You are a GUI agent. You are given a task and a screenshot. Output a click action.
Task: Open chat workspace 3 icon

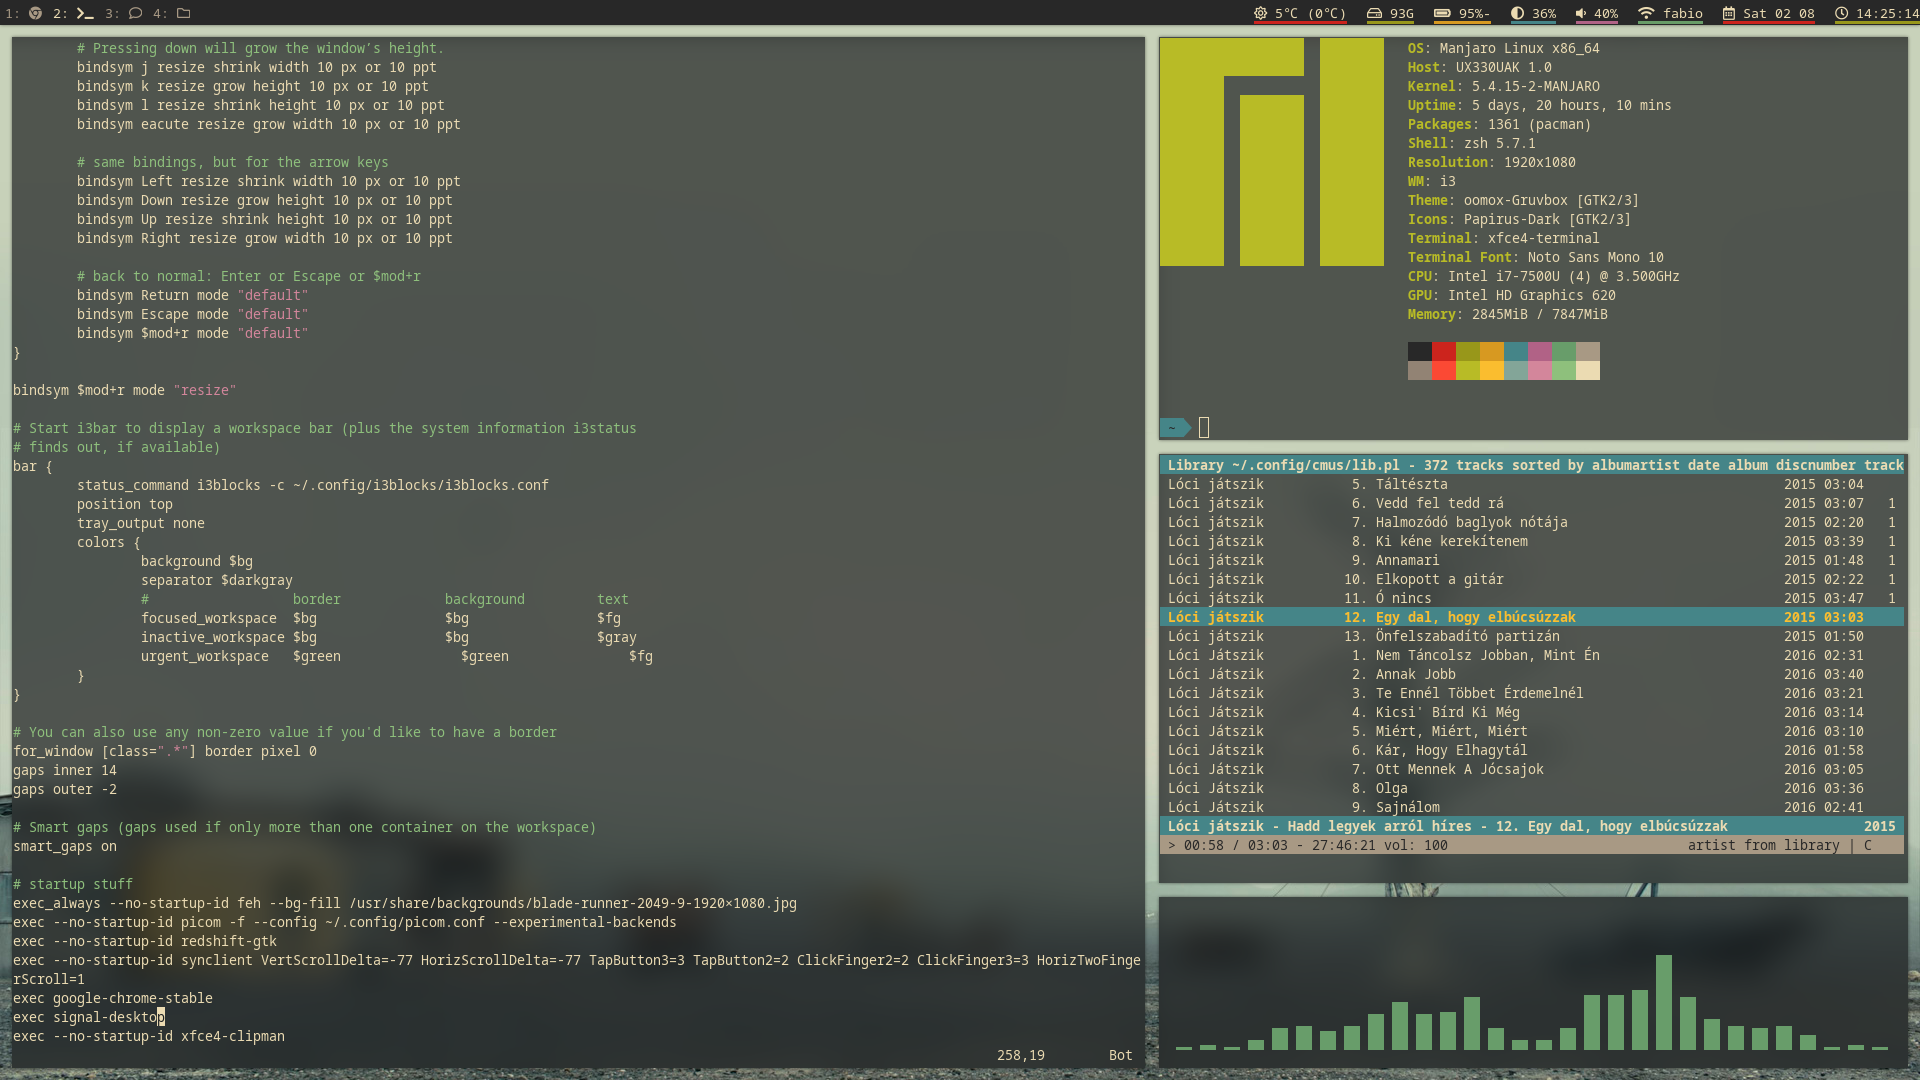pyautogui.click(x=135, y=13)
